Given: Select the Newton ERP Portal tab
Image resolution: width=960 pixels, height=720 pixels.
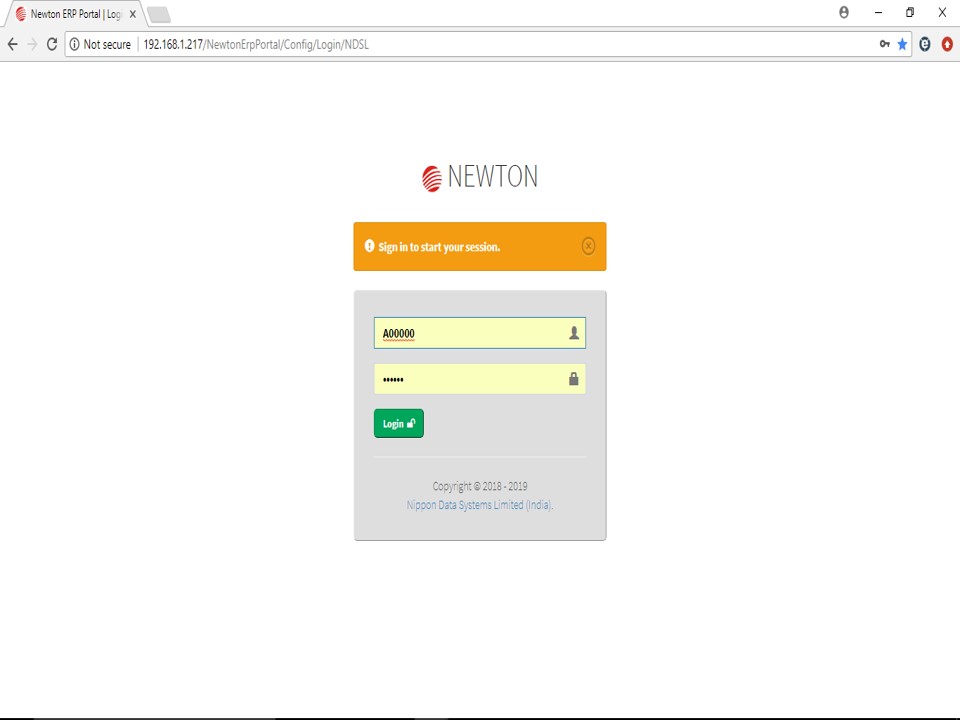Looking at the screenshot, I should click(75, 13).
